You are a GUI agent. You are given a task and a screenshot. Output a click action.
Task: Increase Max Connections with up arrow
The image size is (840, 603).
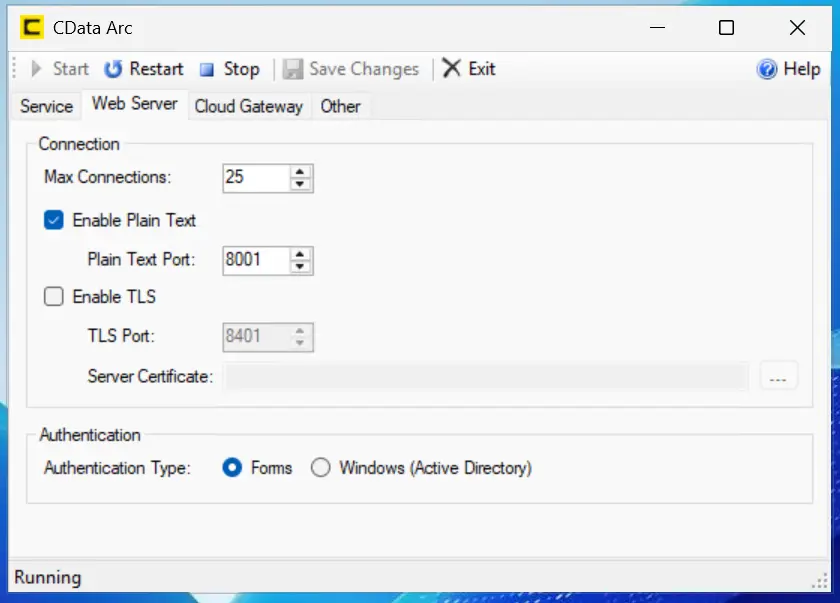point(300,172)
